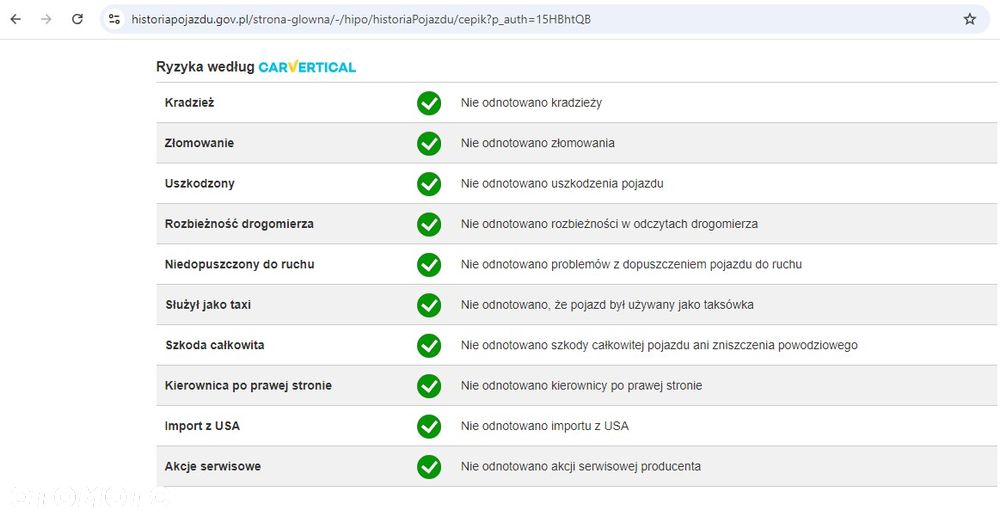This screenshot has height=517, width=1000.
Task: Click the Kierownica po prawej stronie label
Action: click(248, 386)
